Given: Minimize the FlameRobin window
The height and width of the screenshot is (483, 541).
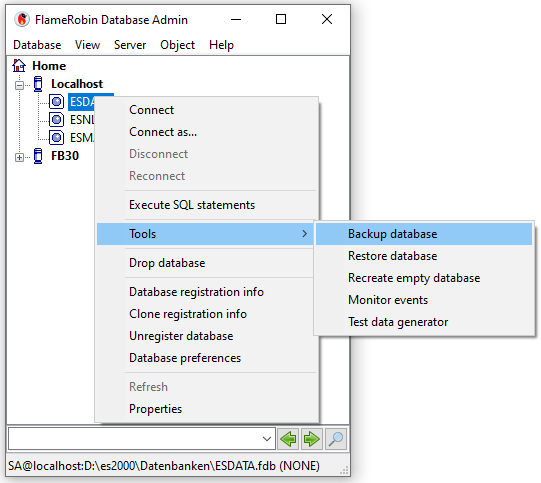Looking at the screenshot, I should (x=236, y=19).
